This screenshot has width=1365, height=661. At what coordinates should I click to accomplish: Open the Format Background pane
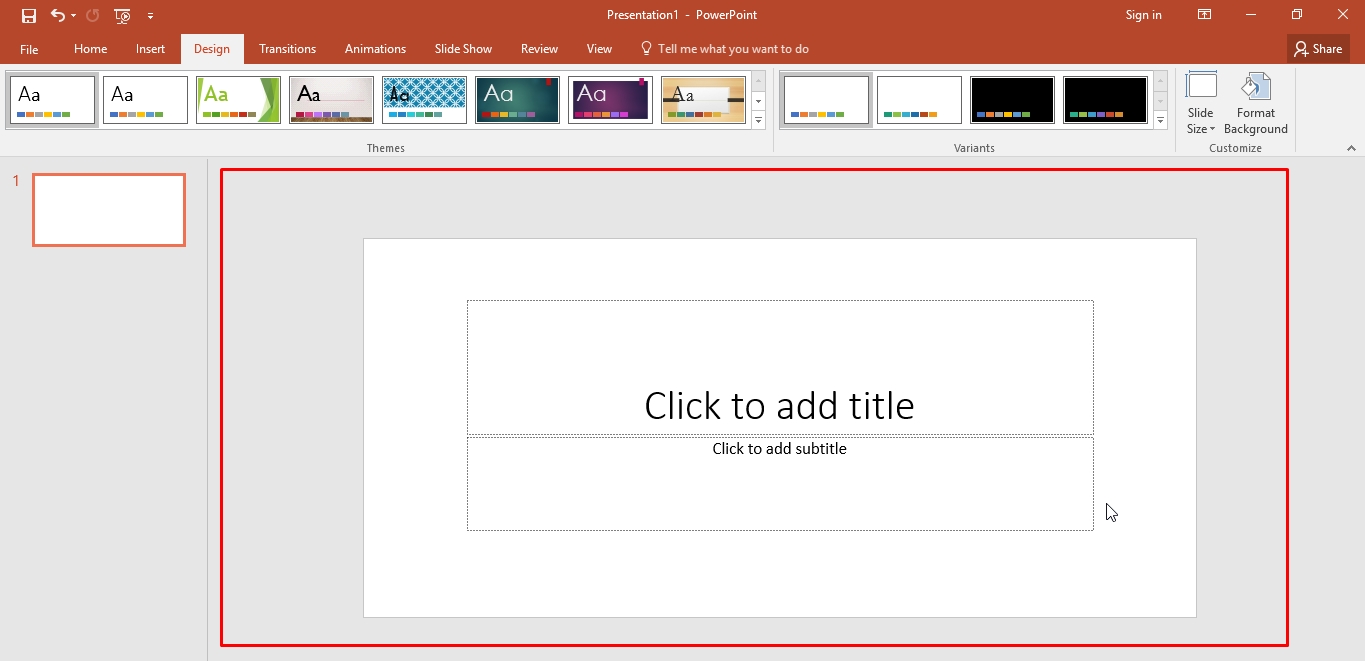pos(1255,103)
